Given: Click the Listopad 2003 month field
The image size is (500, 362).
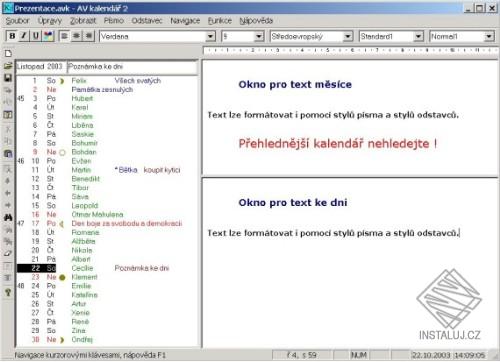Looking at the screenshot, I should (41, 67).
